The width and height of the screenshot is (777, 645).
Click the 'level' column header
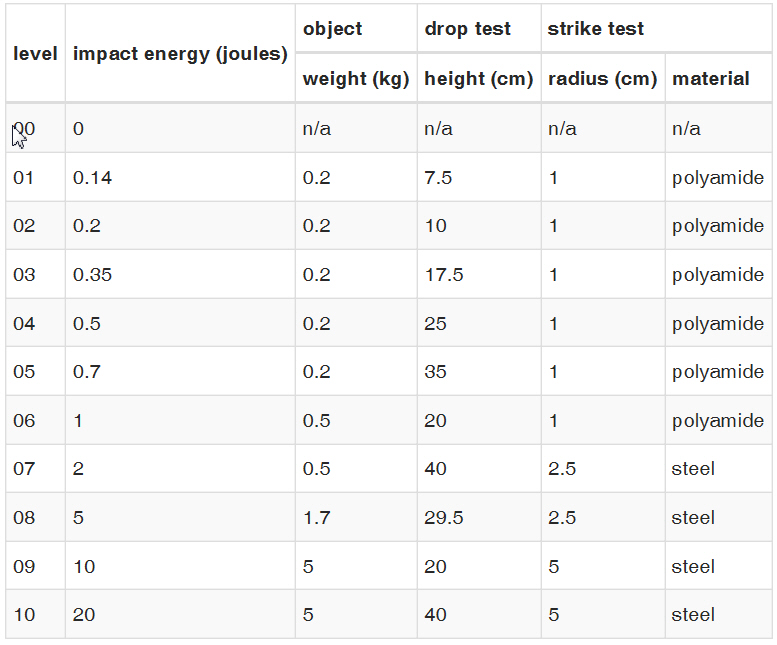click(35, 54)
